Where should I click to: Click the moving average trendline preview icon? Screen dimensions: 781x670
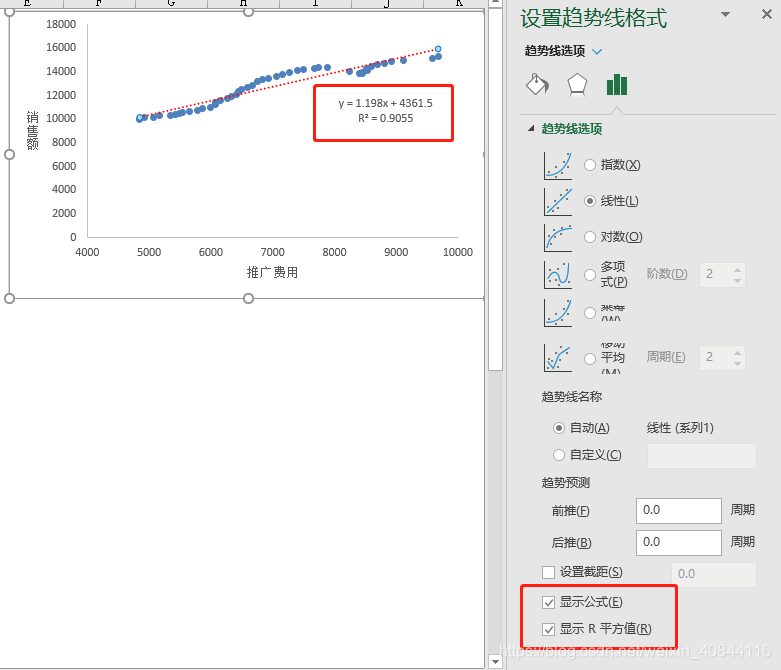(x=558, y=358)
